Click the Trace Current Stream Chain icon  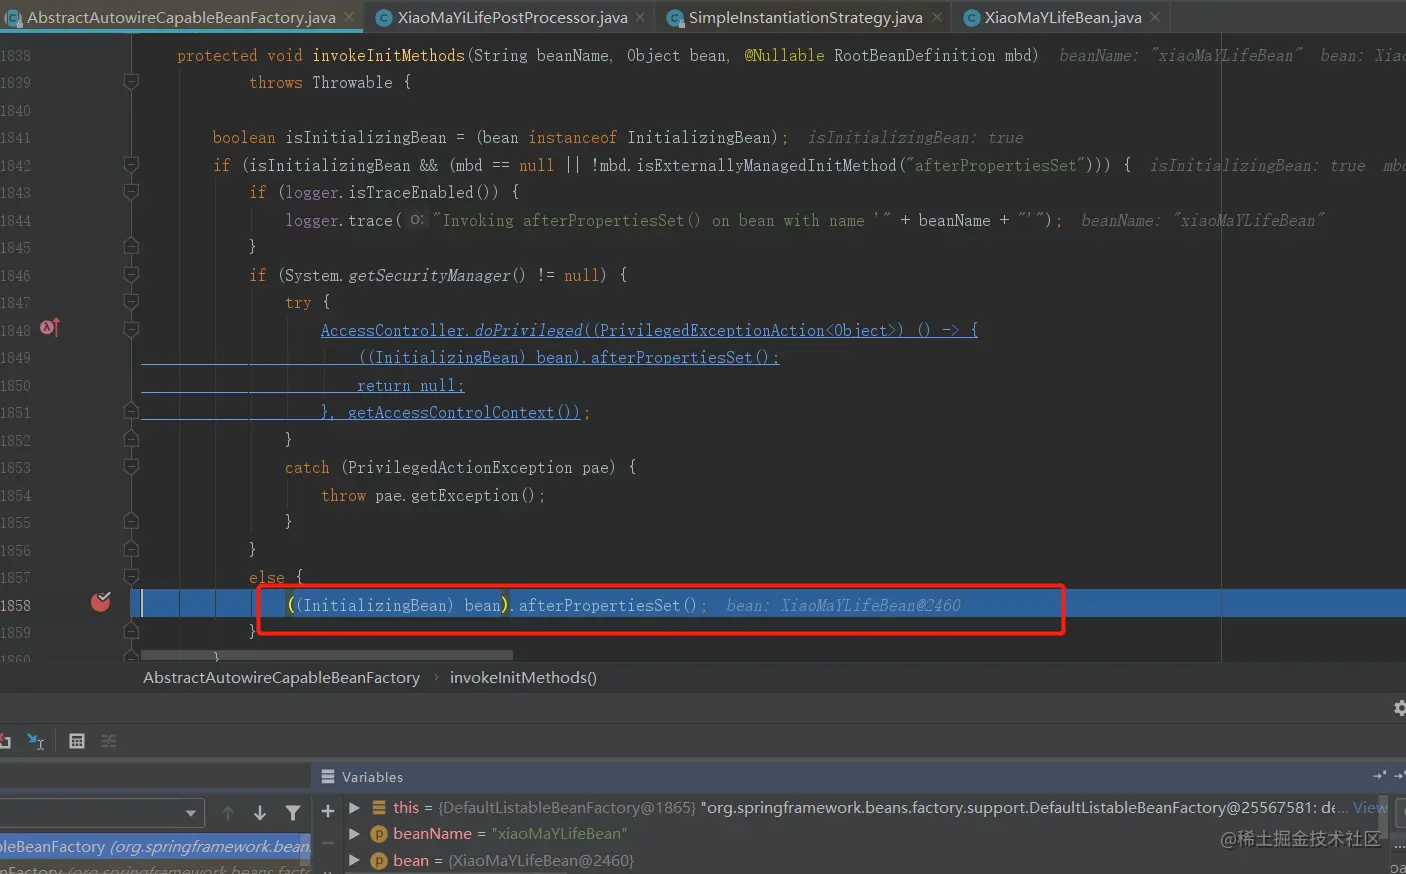[109, 741]
